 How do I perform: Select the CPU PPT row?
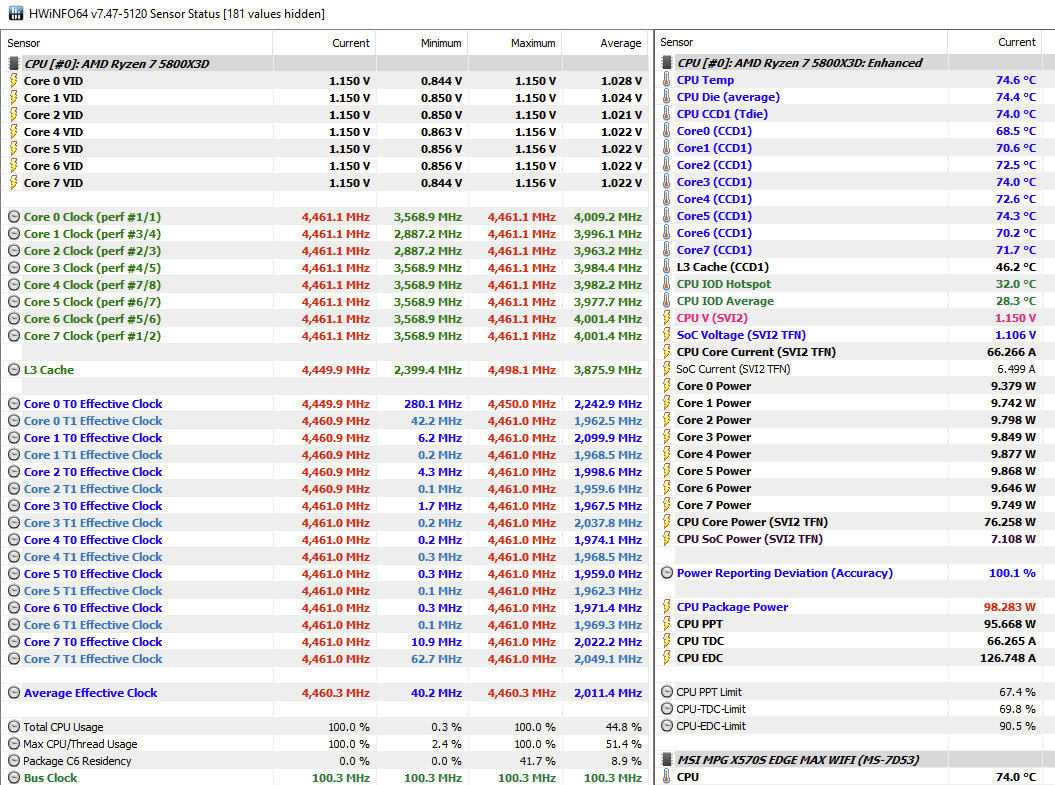click(x=854, y=624)
